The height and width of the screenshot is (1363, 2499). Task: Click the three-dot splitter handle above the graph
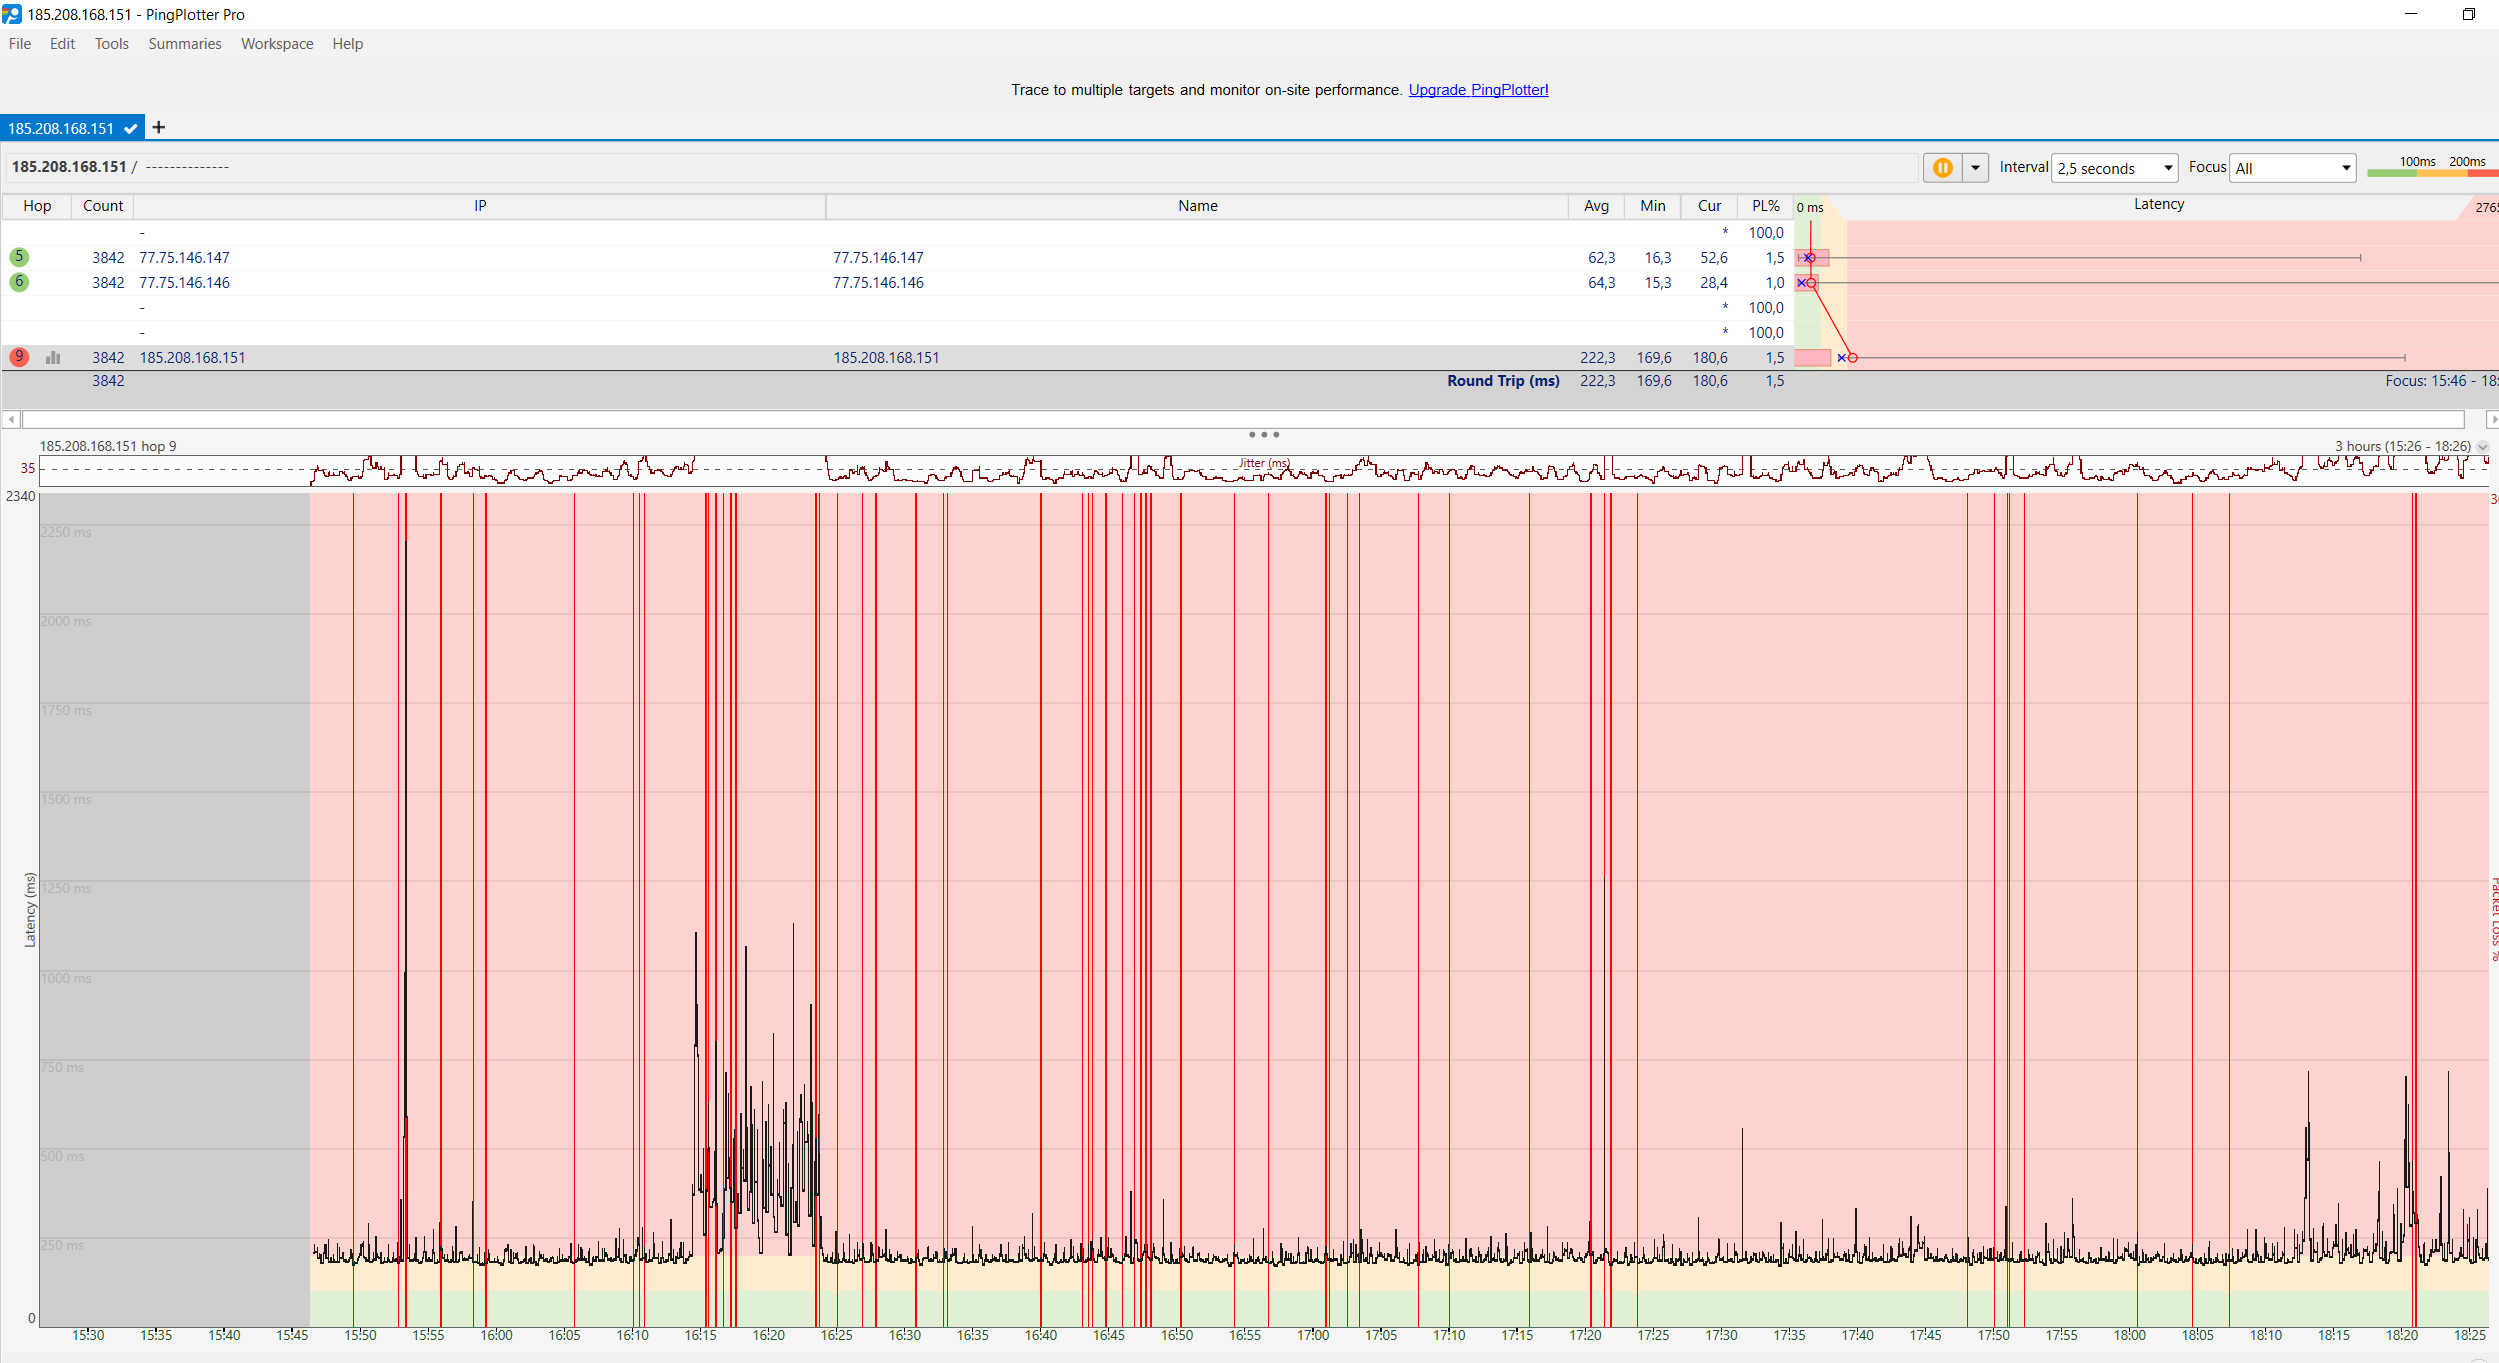[1263, 435]
